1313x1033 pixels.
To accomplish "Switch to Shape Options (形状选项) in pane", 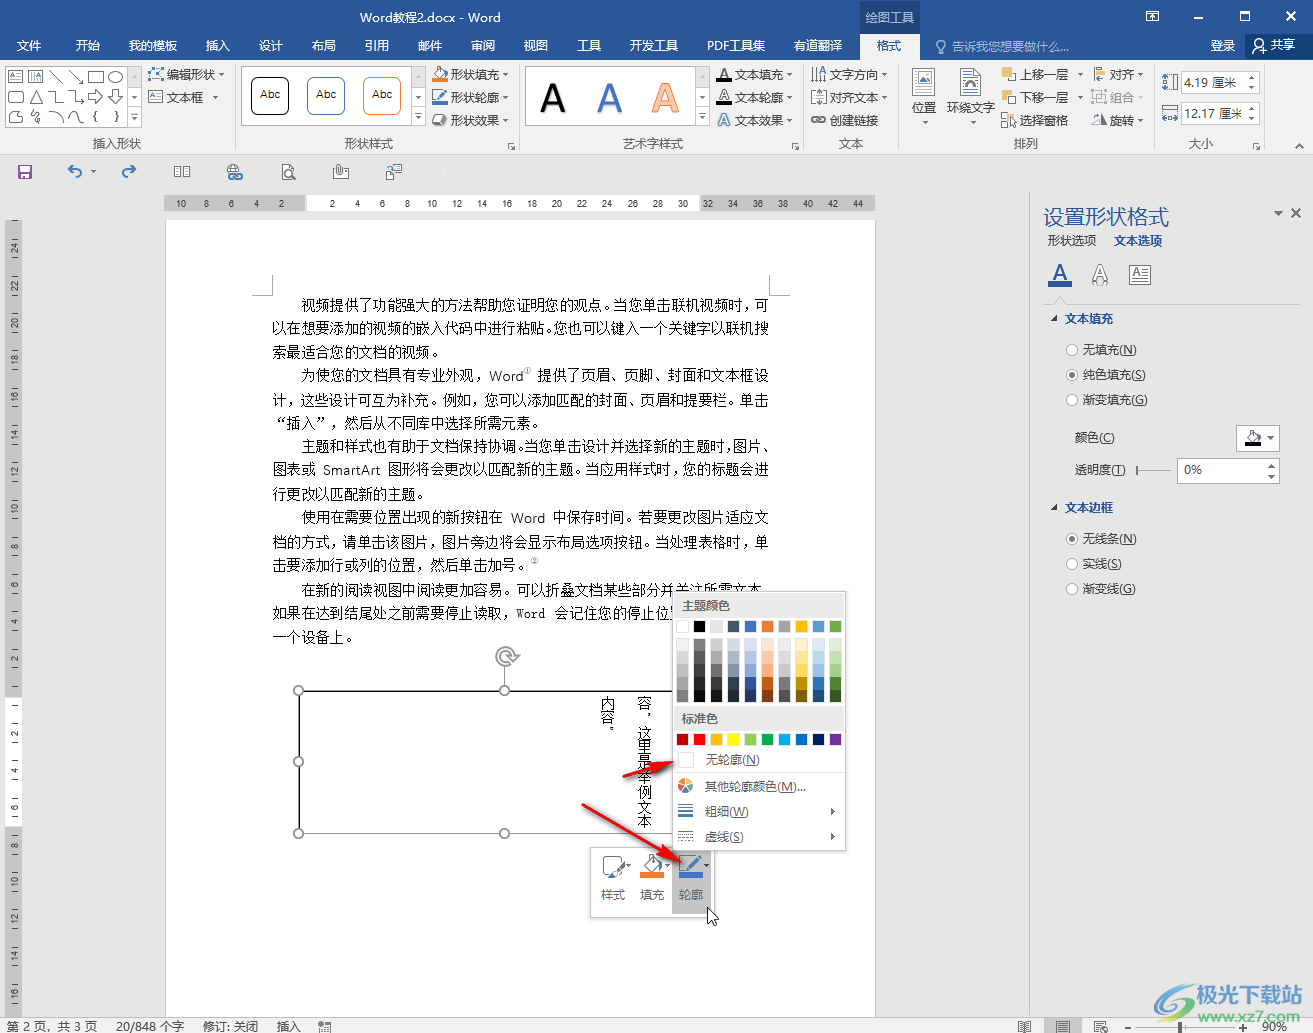I will (x=1072, y=241).
